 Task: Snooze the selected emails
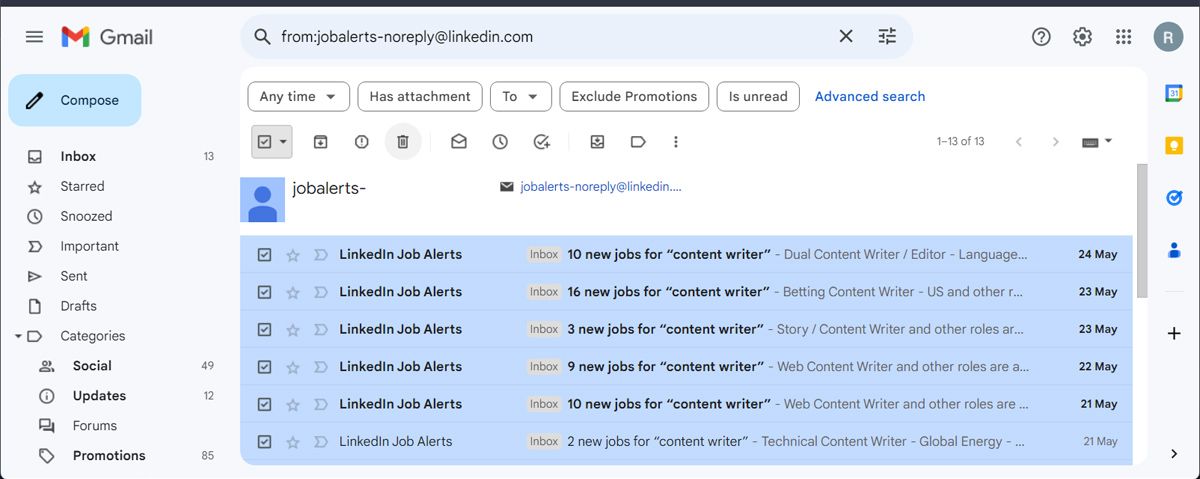(x=500, y=142)
